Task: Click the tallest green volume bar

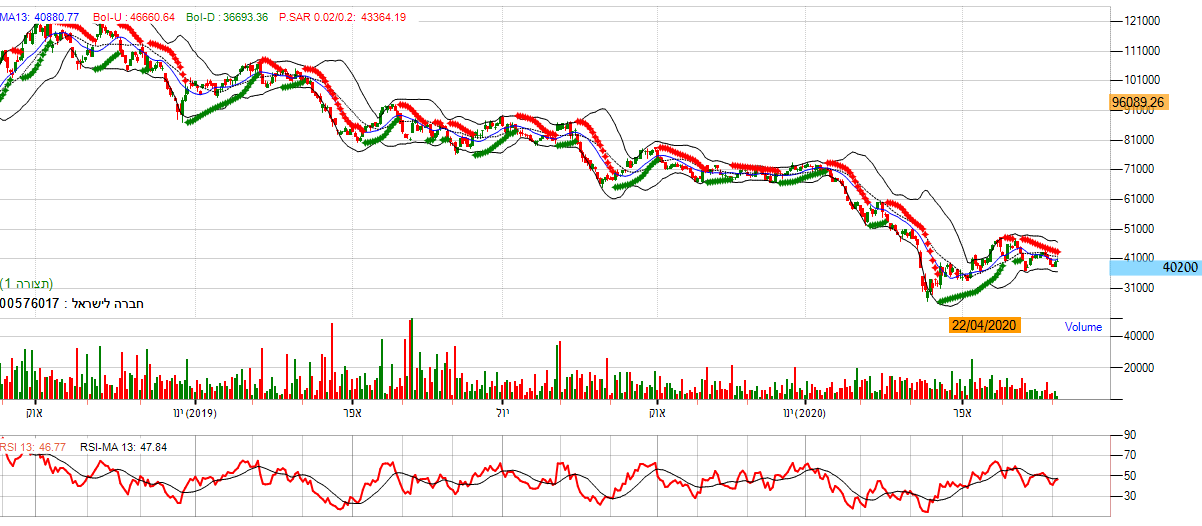Action: point(410,360)
